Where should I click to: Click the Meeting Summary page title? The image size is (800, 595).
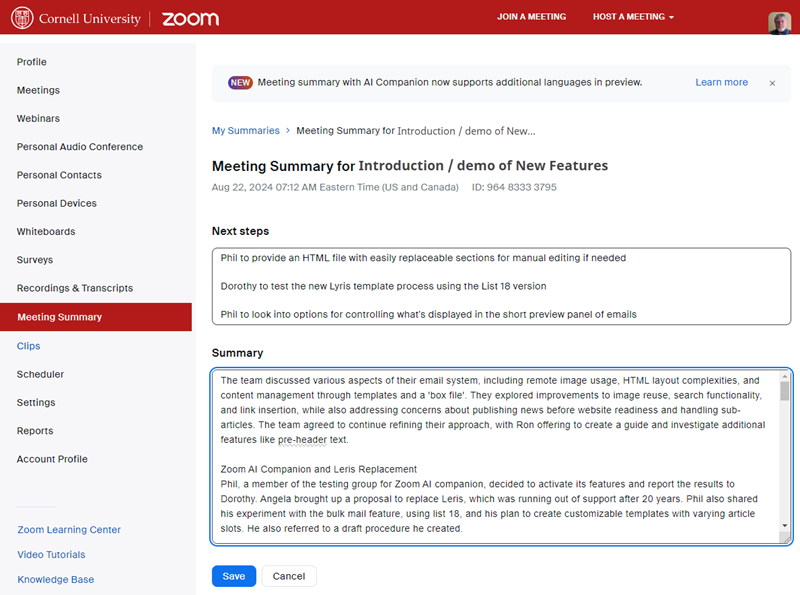[410, 166]
